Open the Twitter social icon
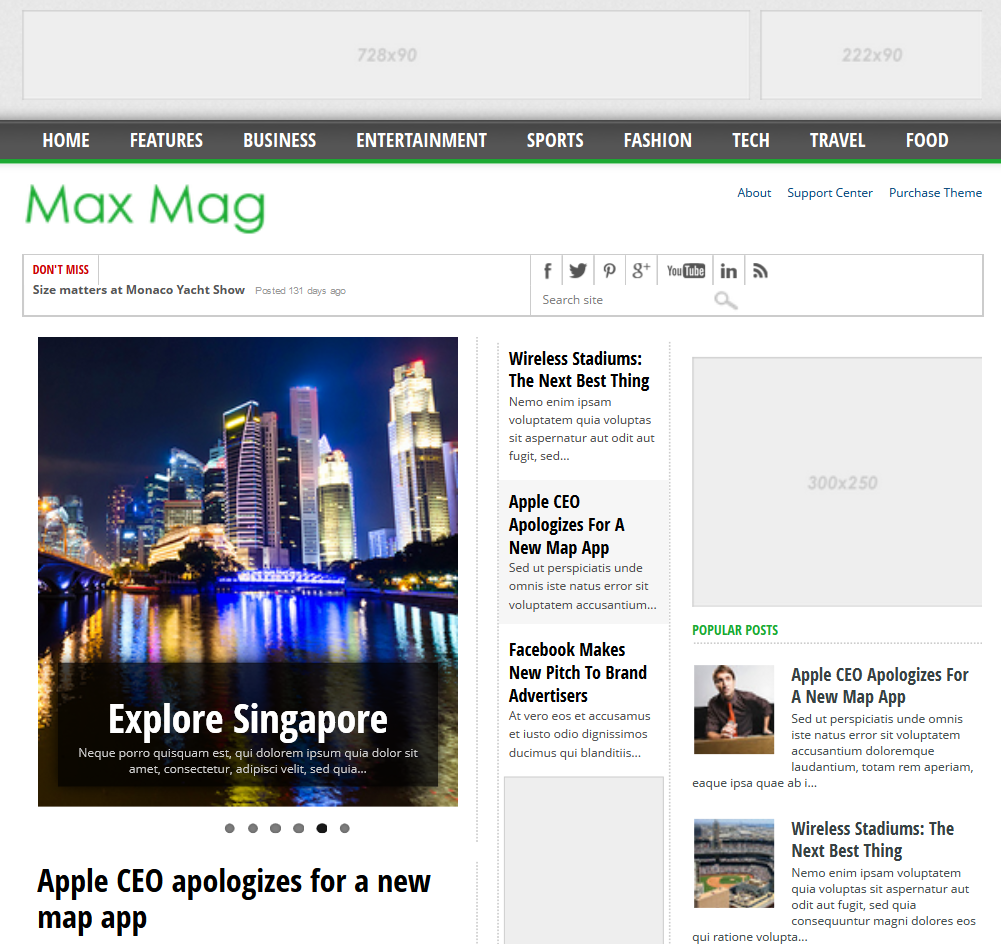 578,271
